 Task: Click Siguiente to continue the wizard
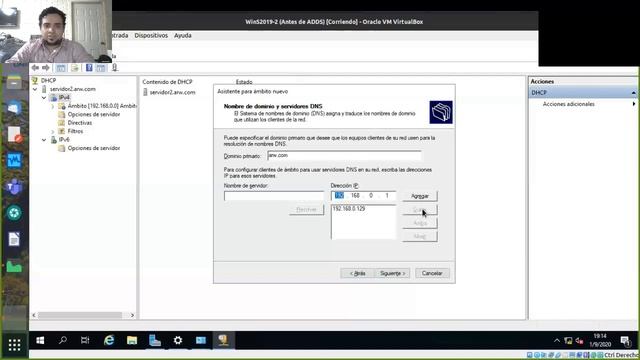point(392,273)
